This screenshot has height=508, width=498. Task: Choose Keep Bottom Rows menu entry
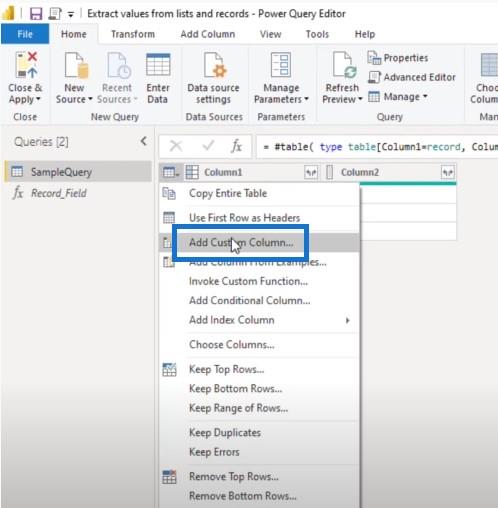click(x=260, y=389)
